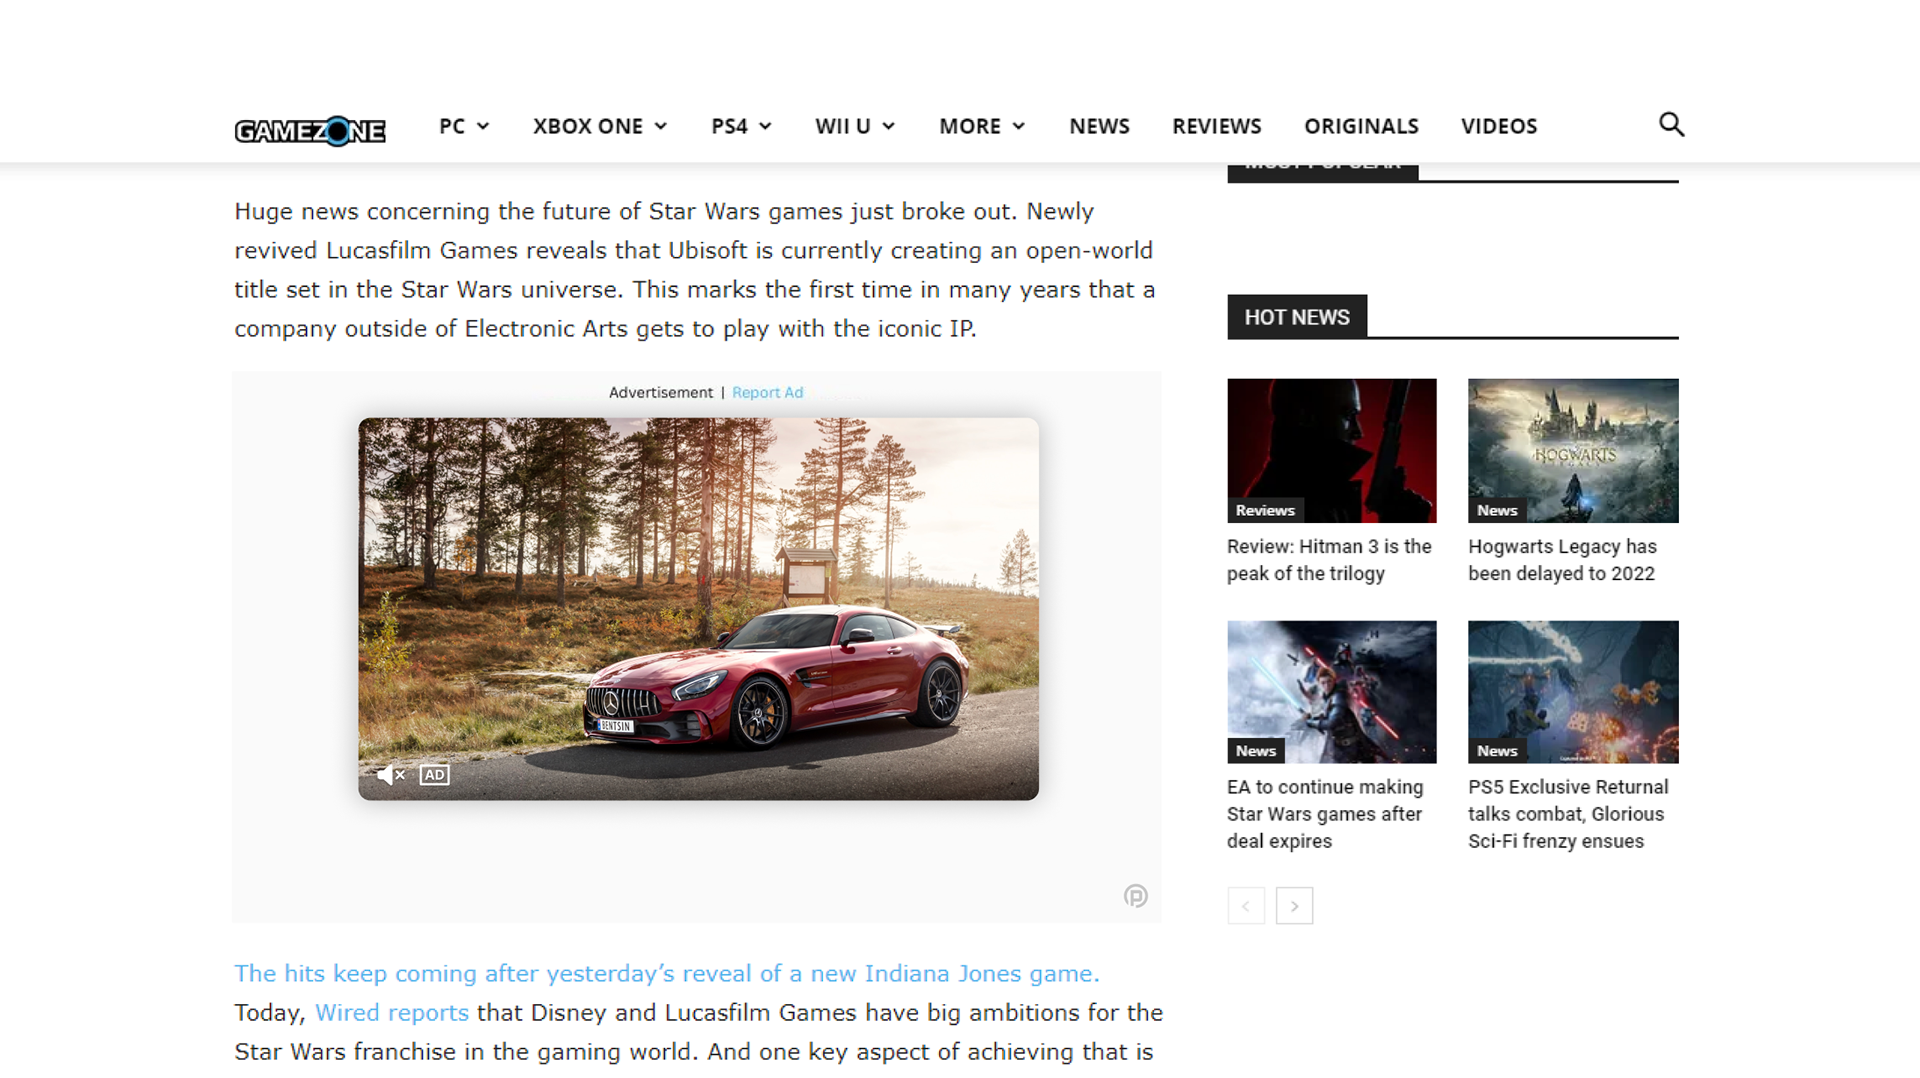Click the Hitman 3 thumbnail image
The height and width of the screenshot is (1078, 1920).
[1332, 450]
